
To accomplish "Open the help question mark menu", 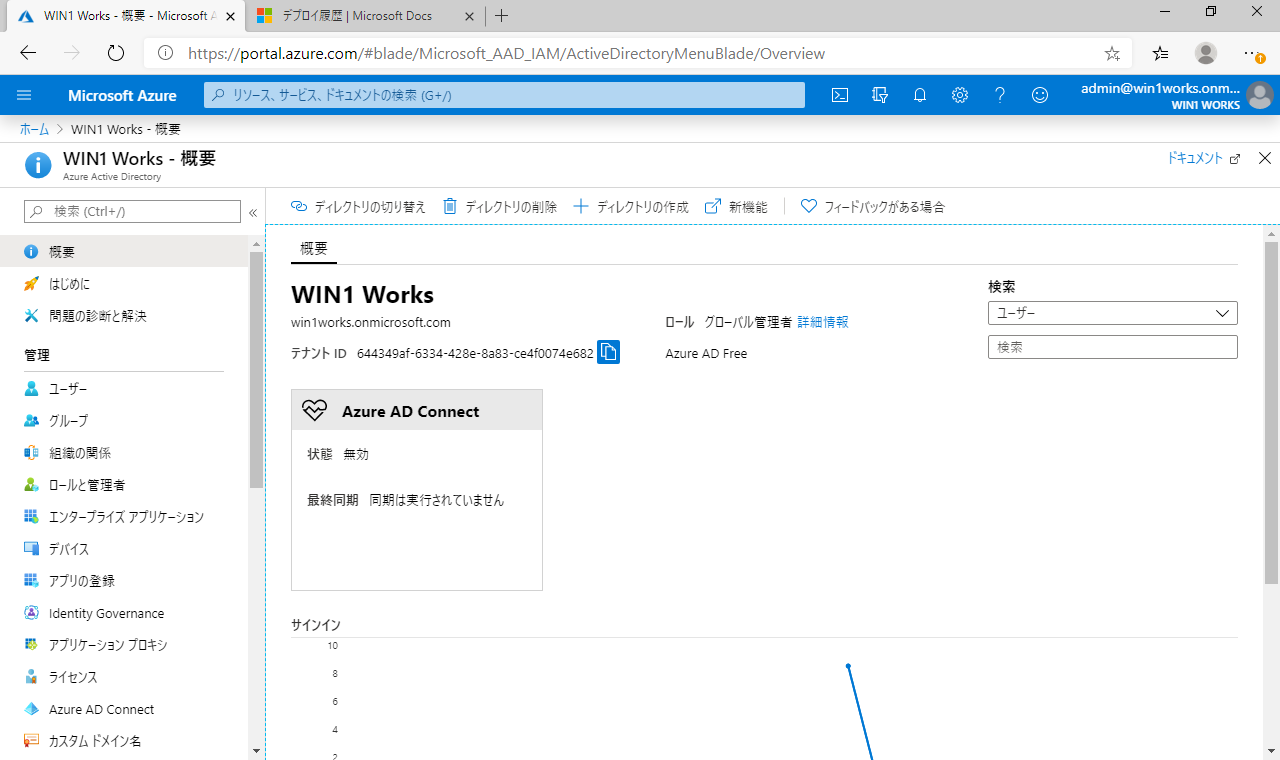I will pyautogui.click(x=1000, y=95).
